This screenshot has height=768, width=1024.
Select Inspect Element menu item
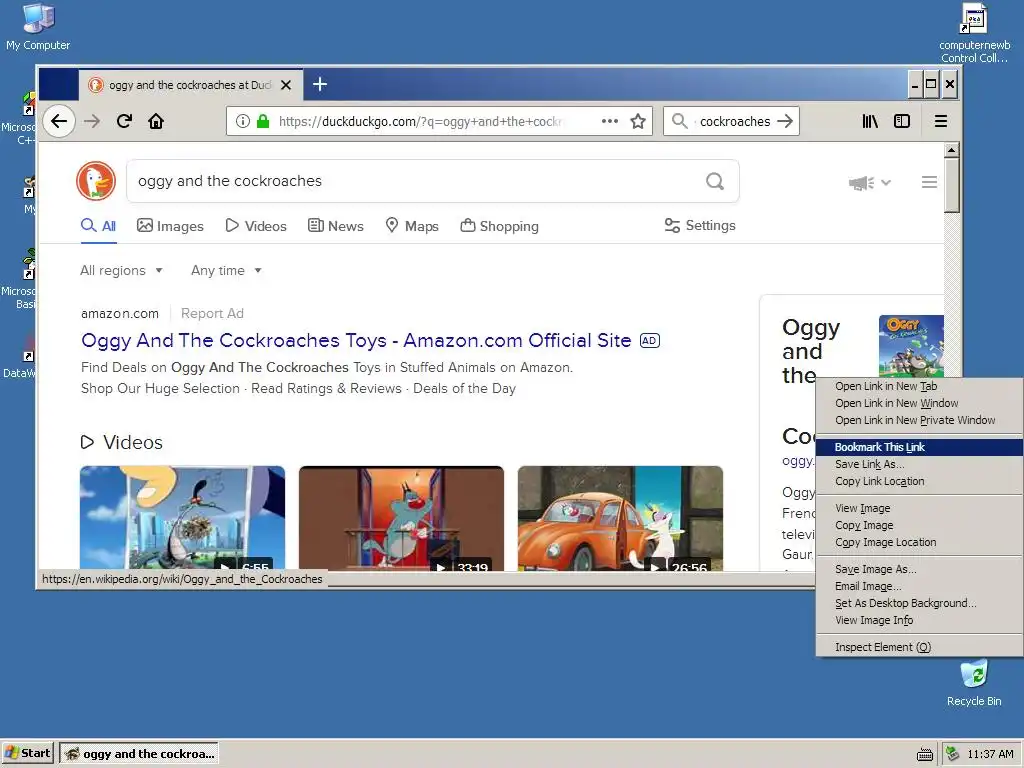pyautogui.click(x=919, y=647)
